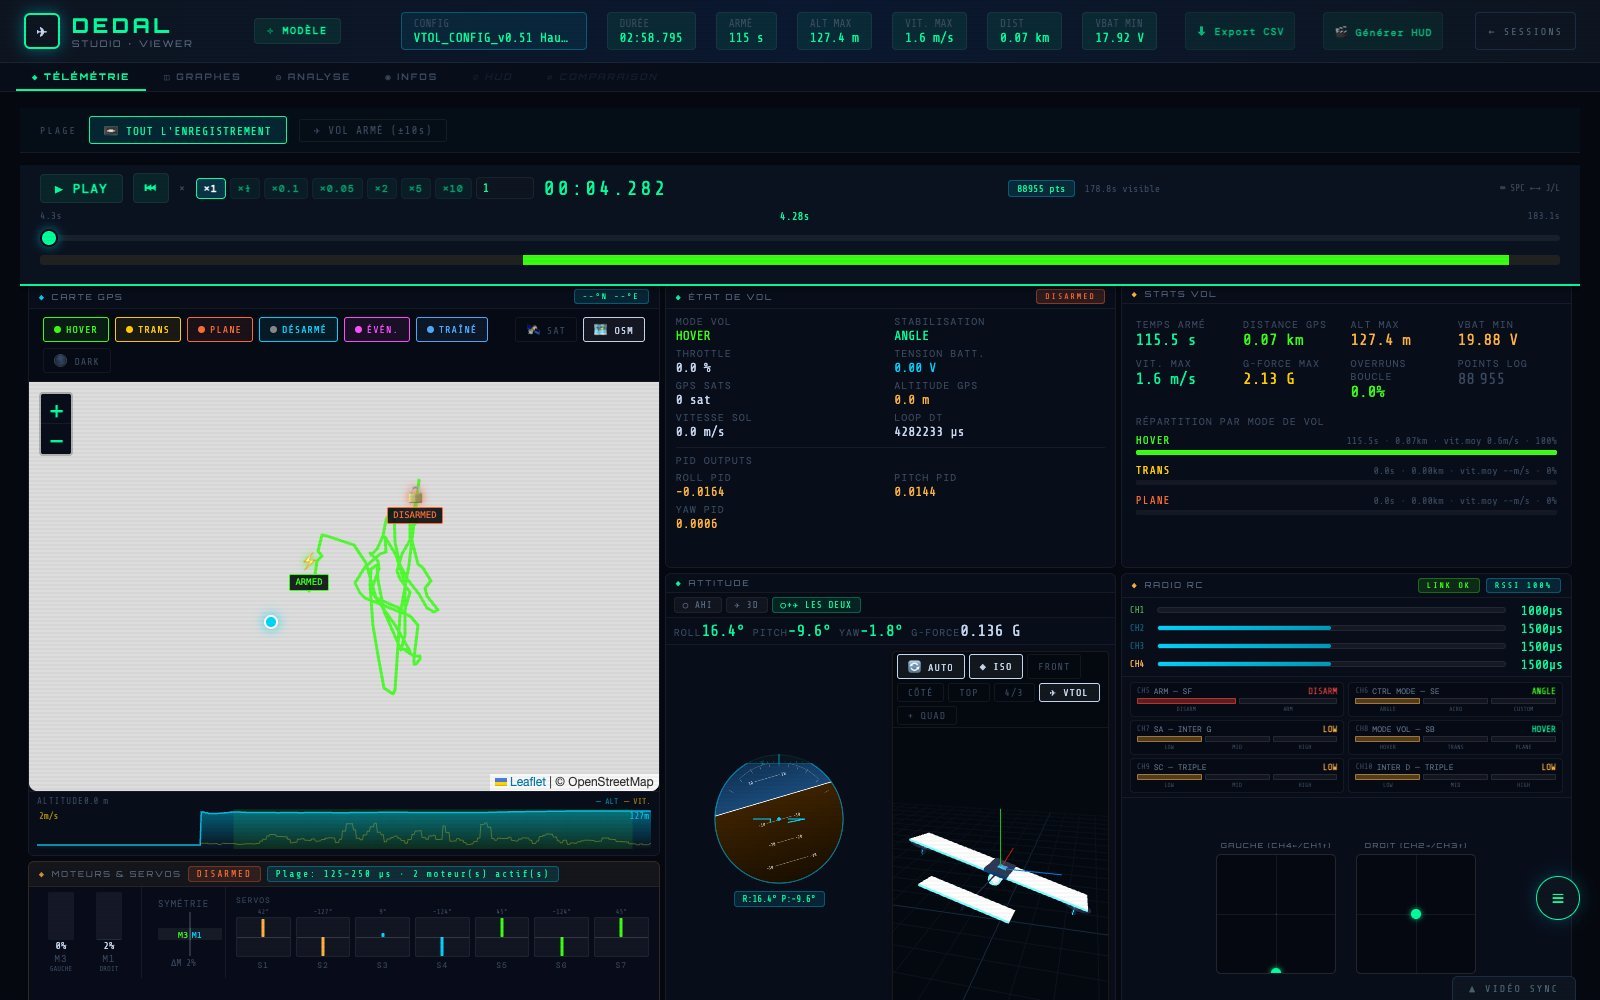This screenshot has width=1600, height=1000.
Task: Click the timeline scrubber handle
Action: pyautogui.click(x=49, y=238)
